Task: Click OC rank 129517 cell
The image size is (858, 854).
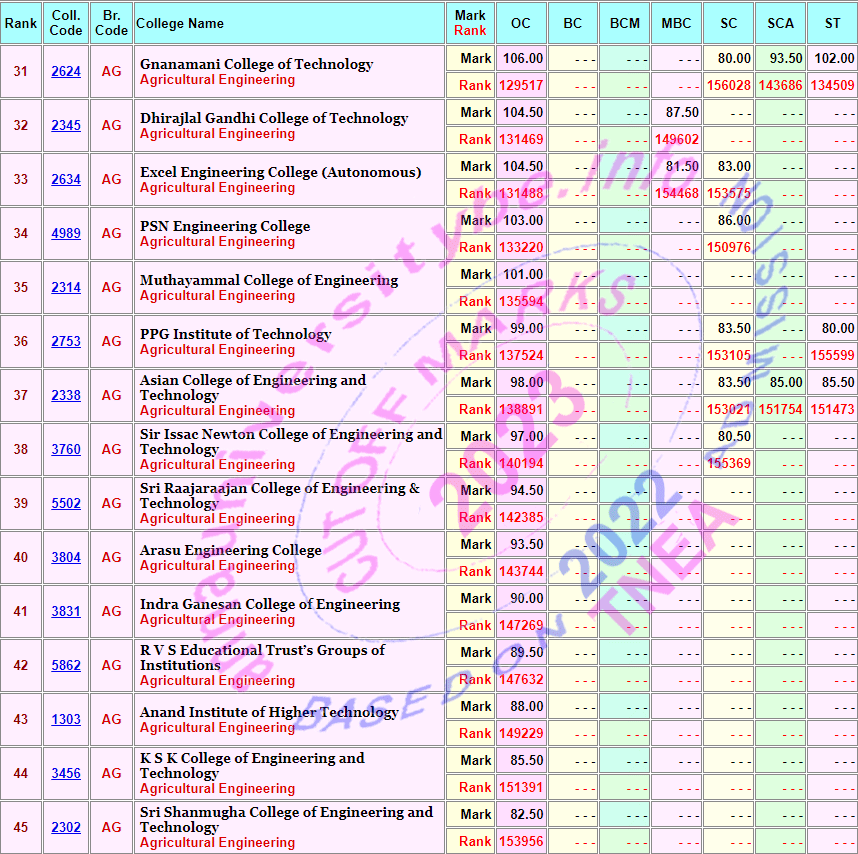Action: coord(521,86)
